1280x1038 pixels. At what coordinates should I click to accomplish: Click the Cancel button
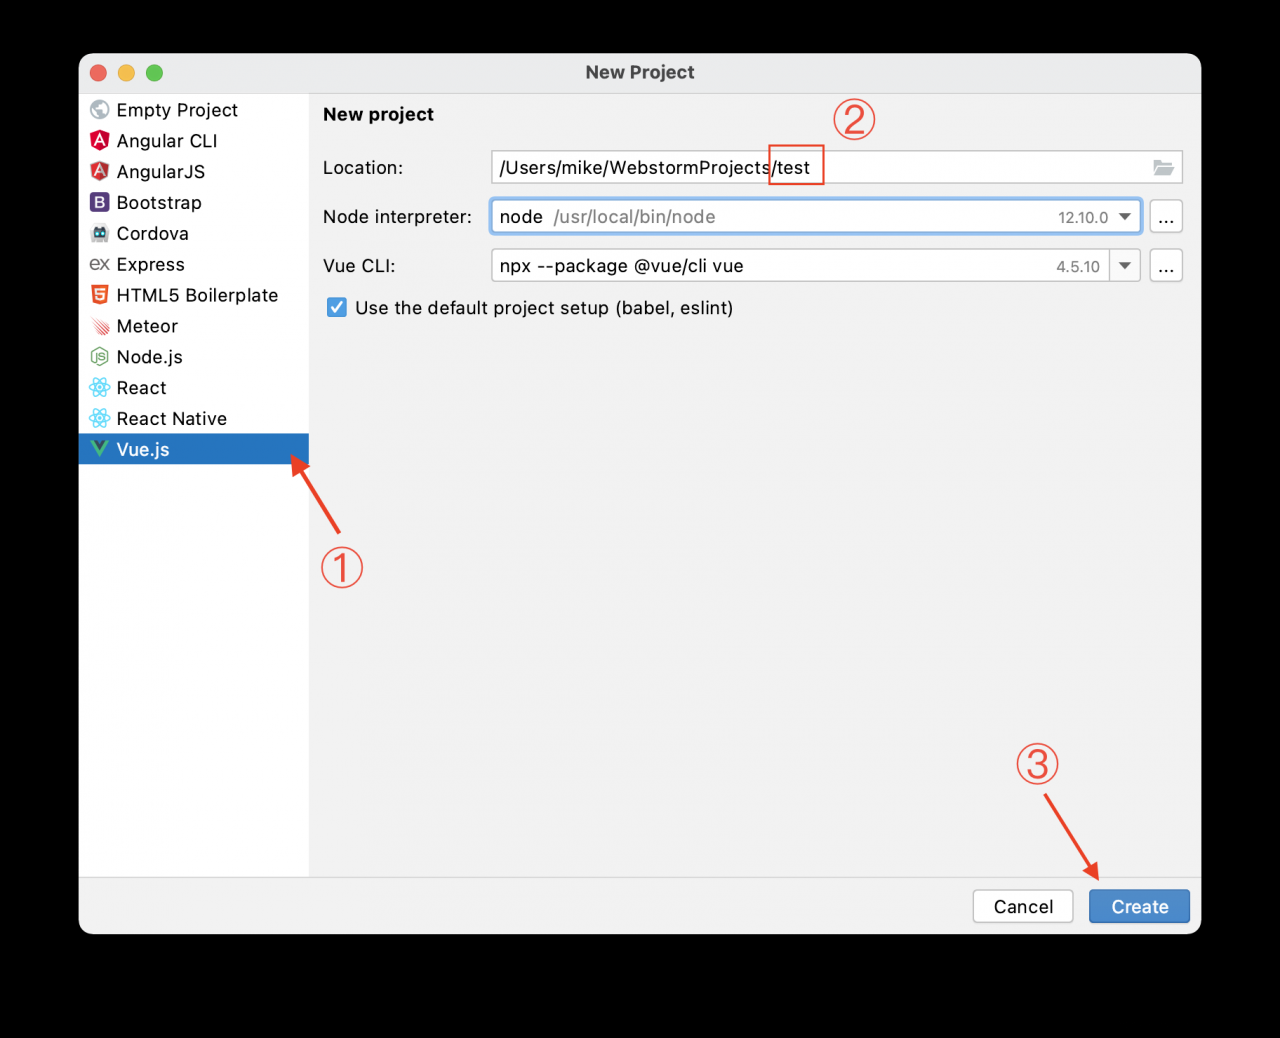pos(1023,906)
